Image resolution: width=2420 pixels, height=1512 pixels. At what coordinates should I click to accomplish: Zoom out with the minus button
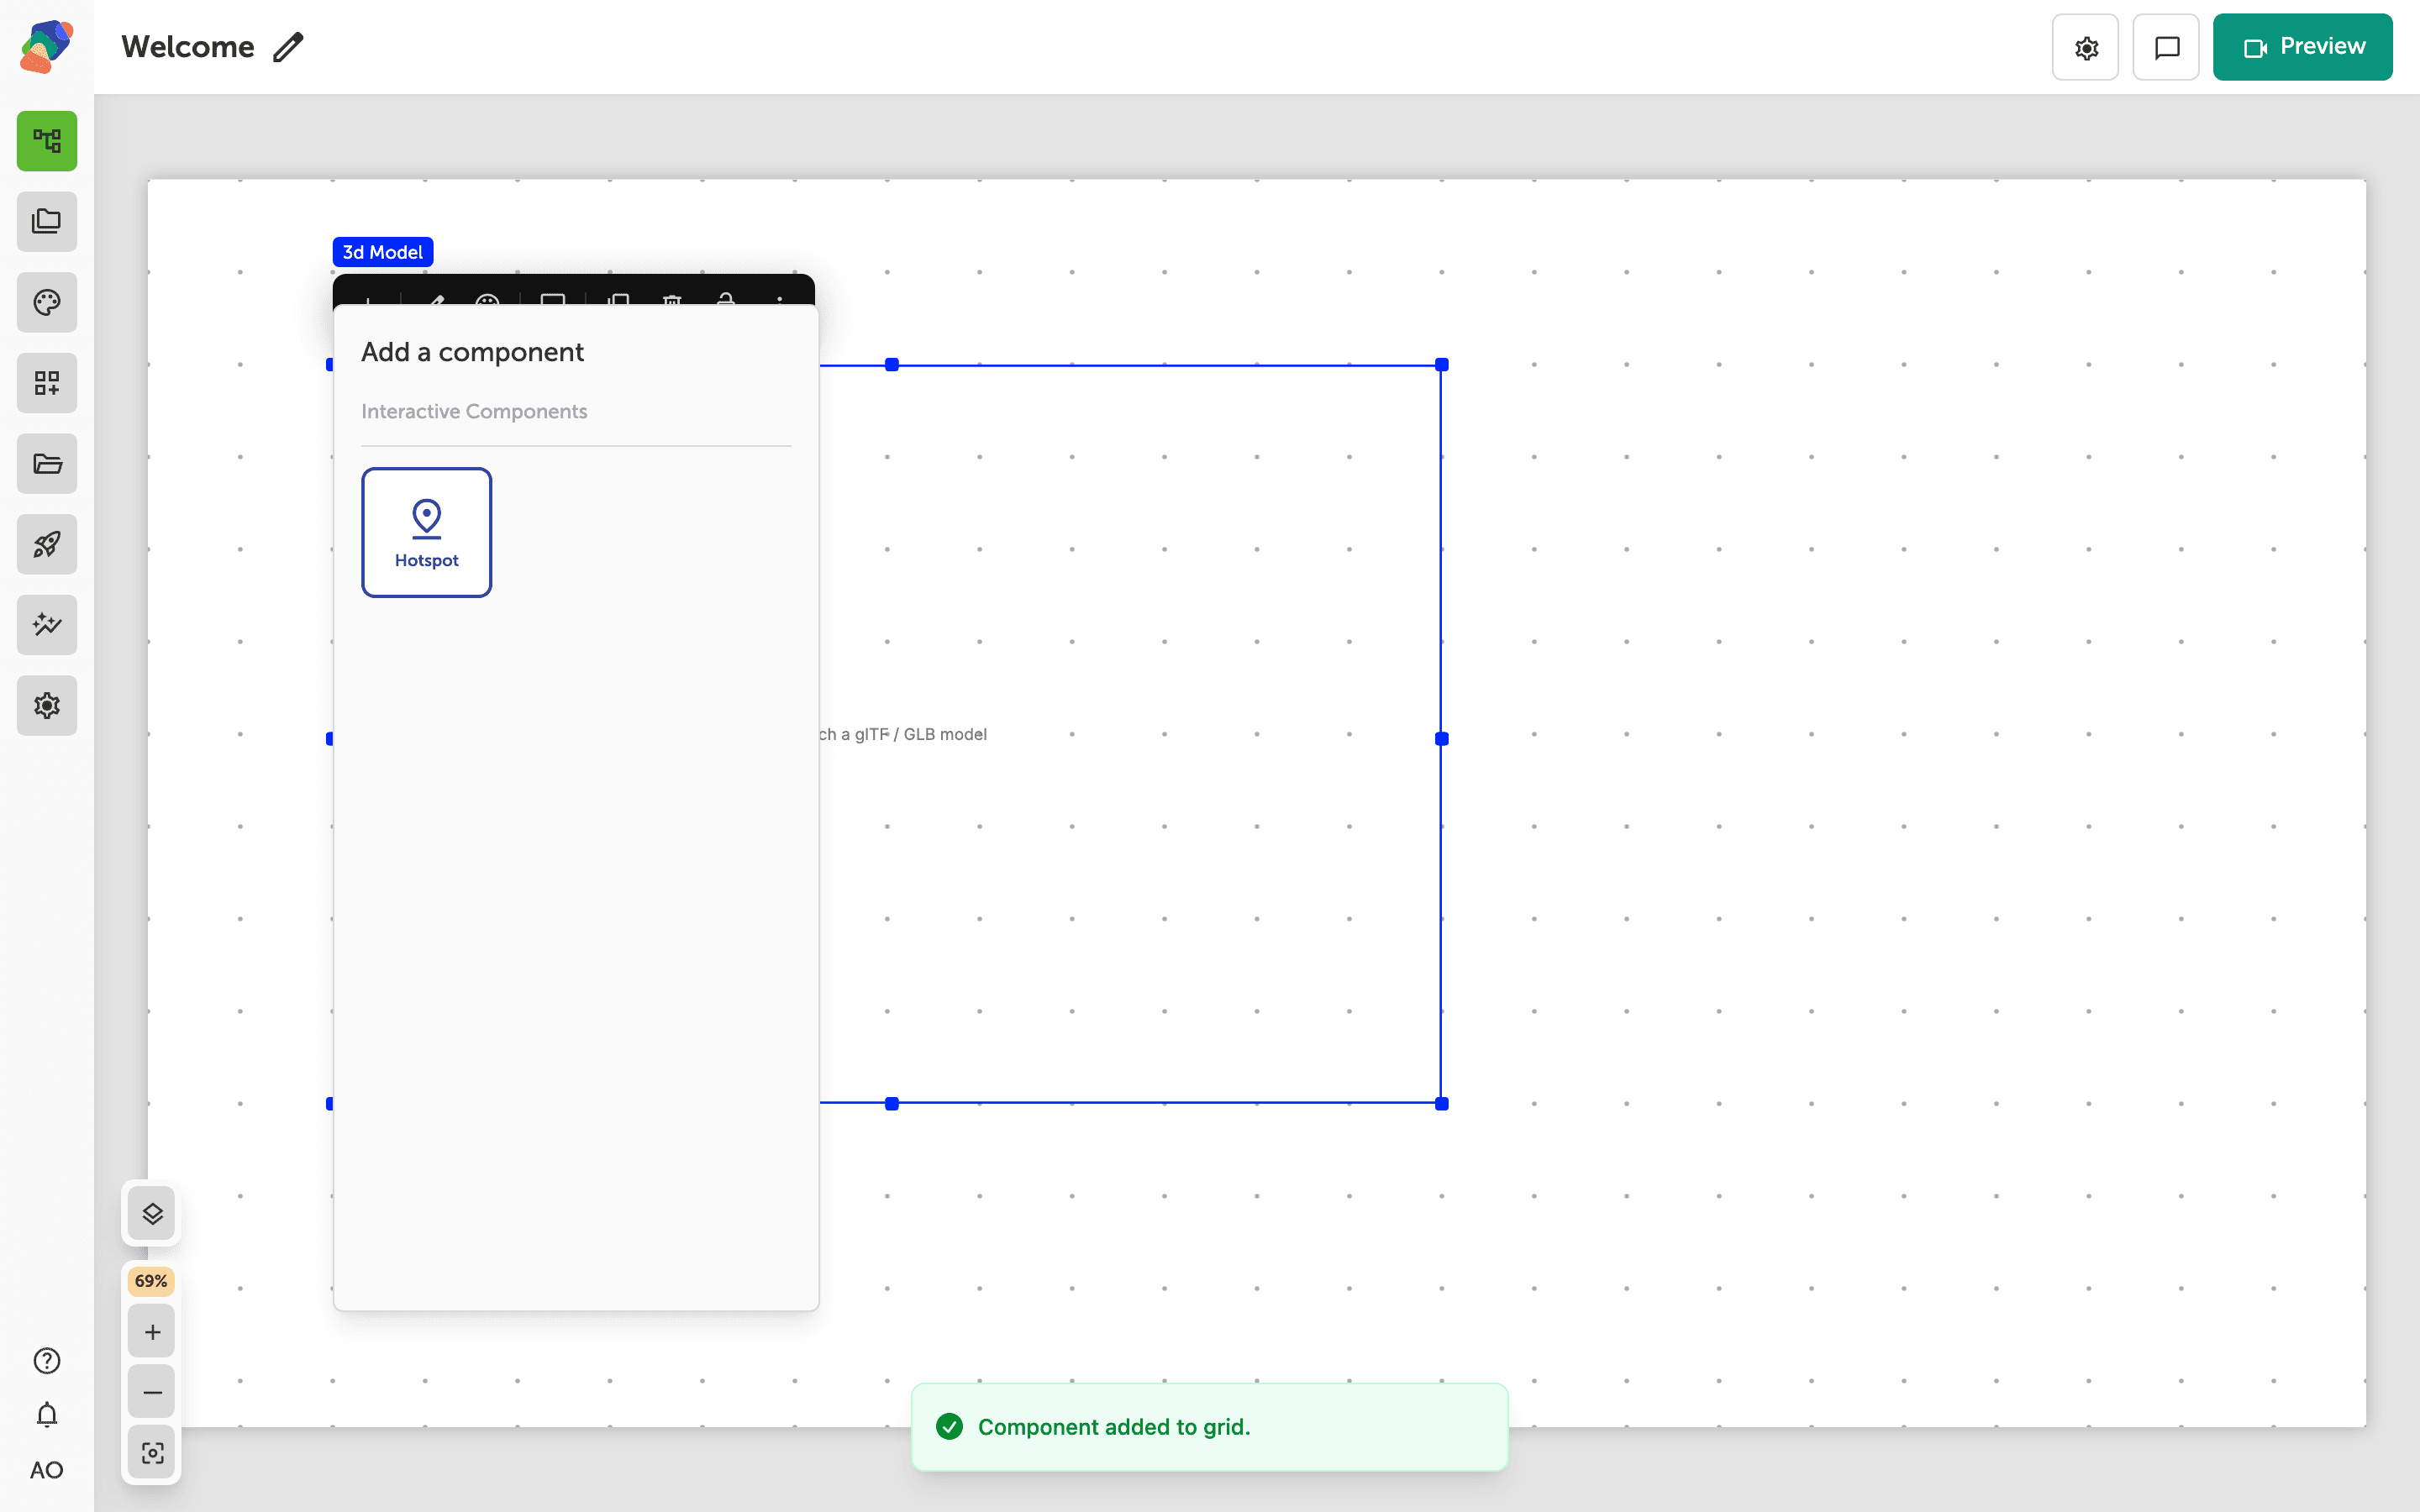point(152,1392)
